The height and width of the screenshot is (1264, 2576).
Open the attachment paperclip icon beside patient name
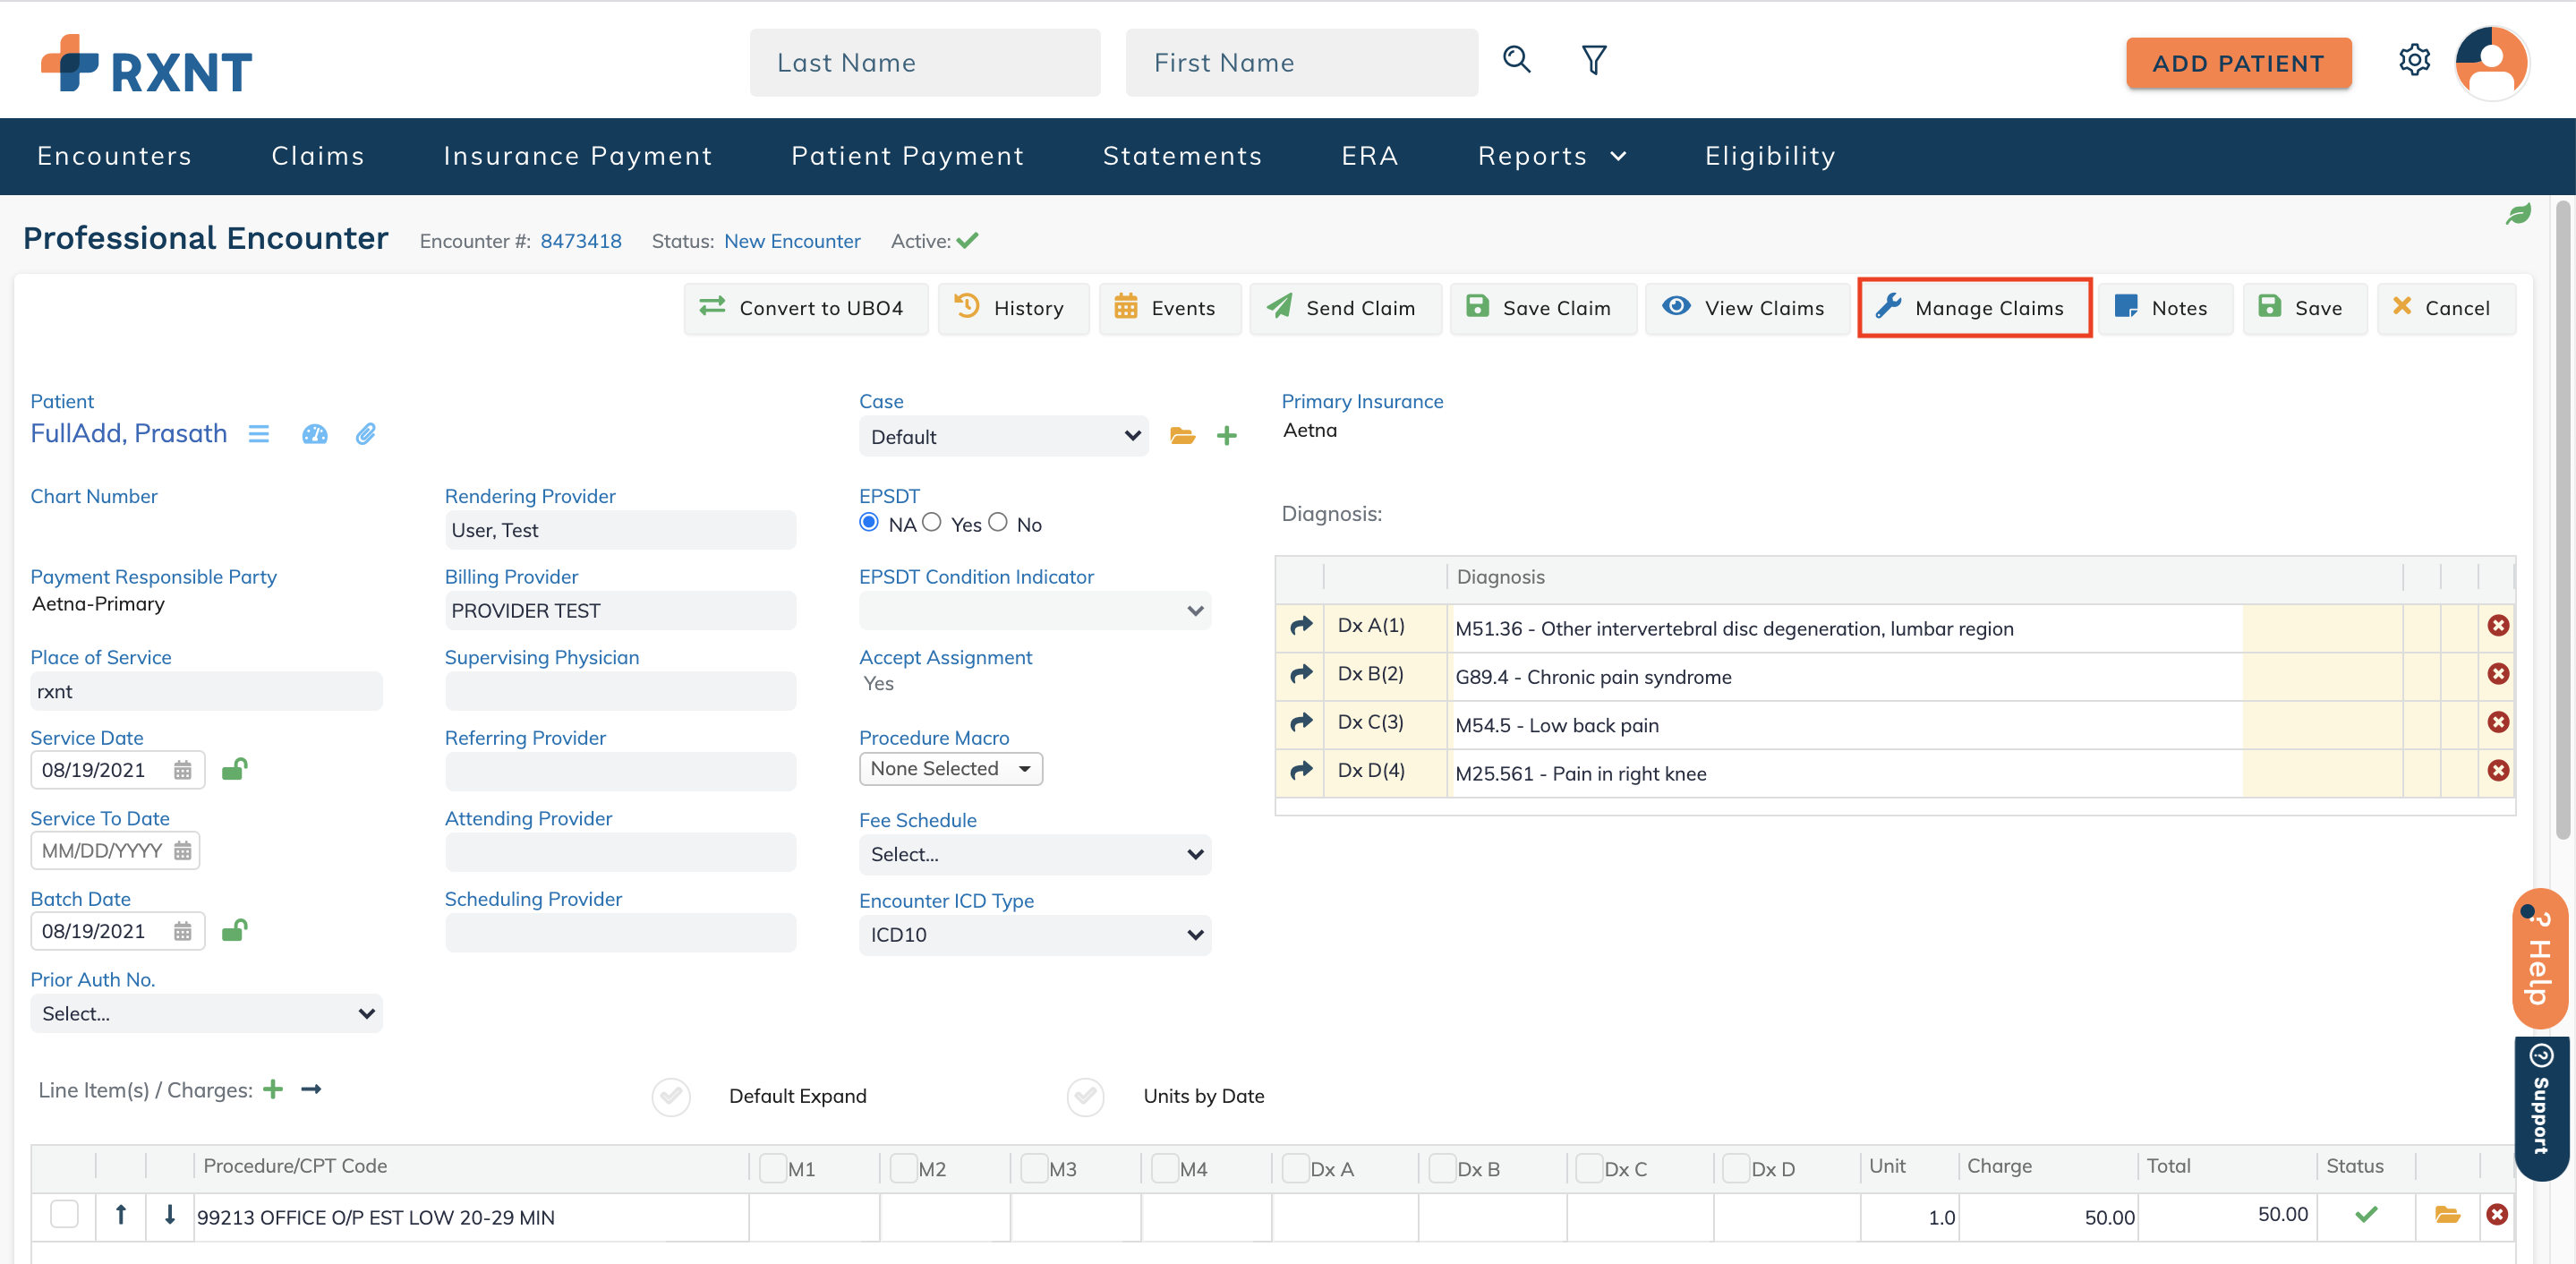366,434
